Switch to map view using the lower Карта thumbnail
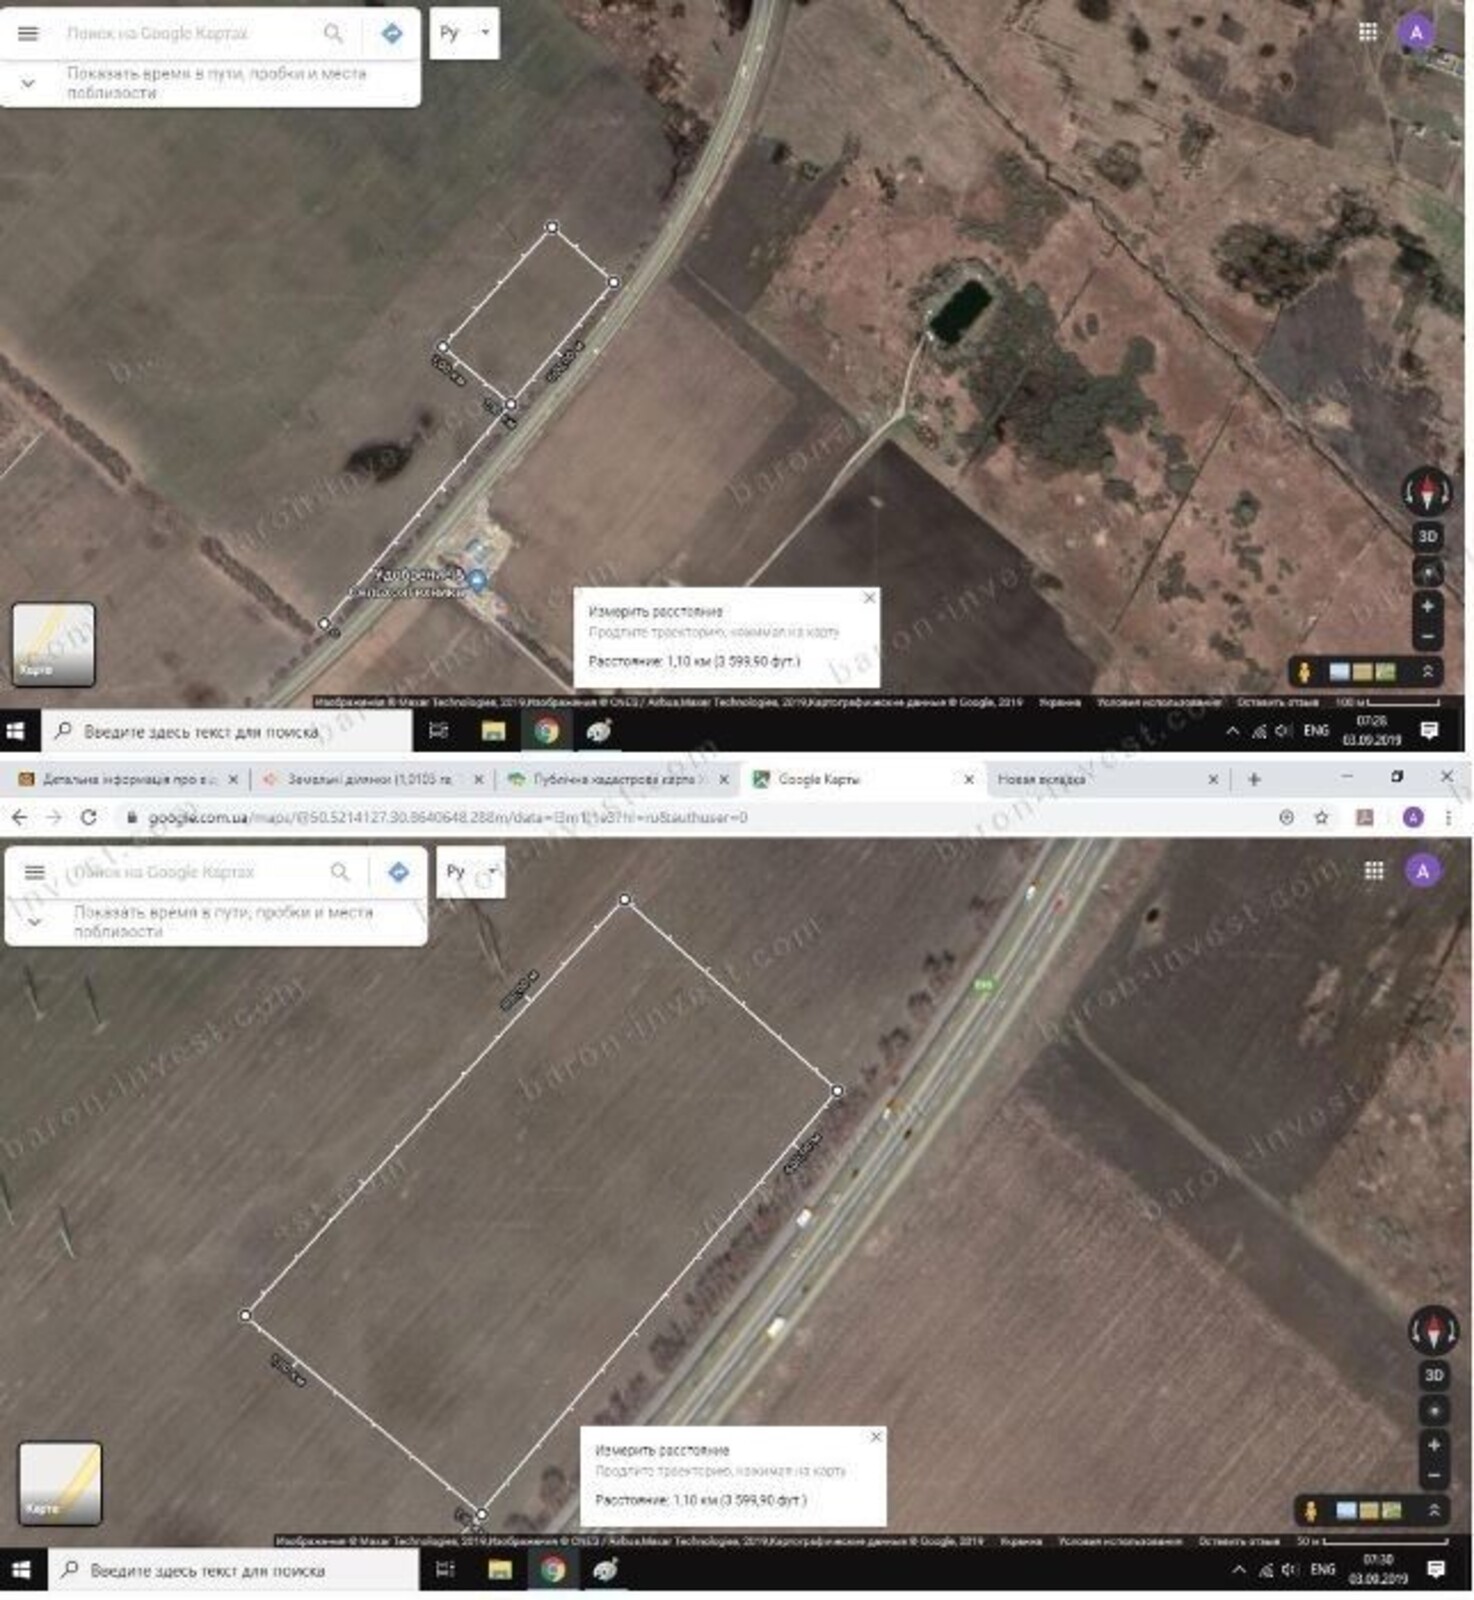Viewport: 1474px width, 1600px height. click(x=60, y=1482)
